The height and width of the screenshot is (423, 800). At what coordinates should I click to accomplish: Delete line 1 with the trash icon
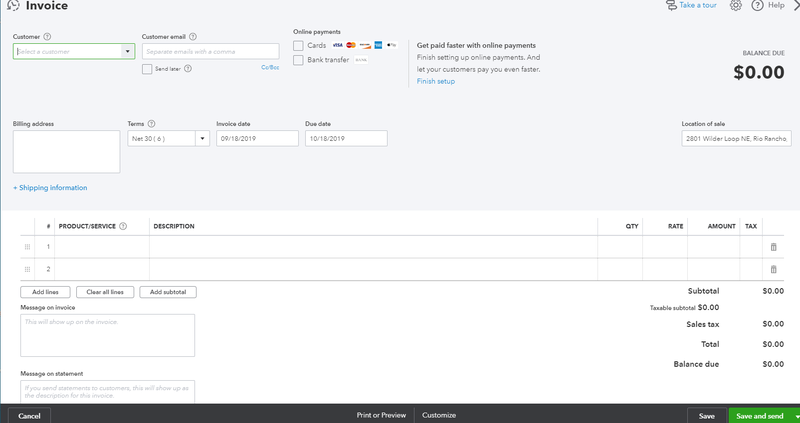coord(773,247)
